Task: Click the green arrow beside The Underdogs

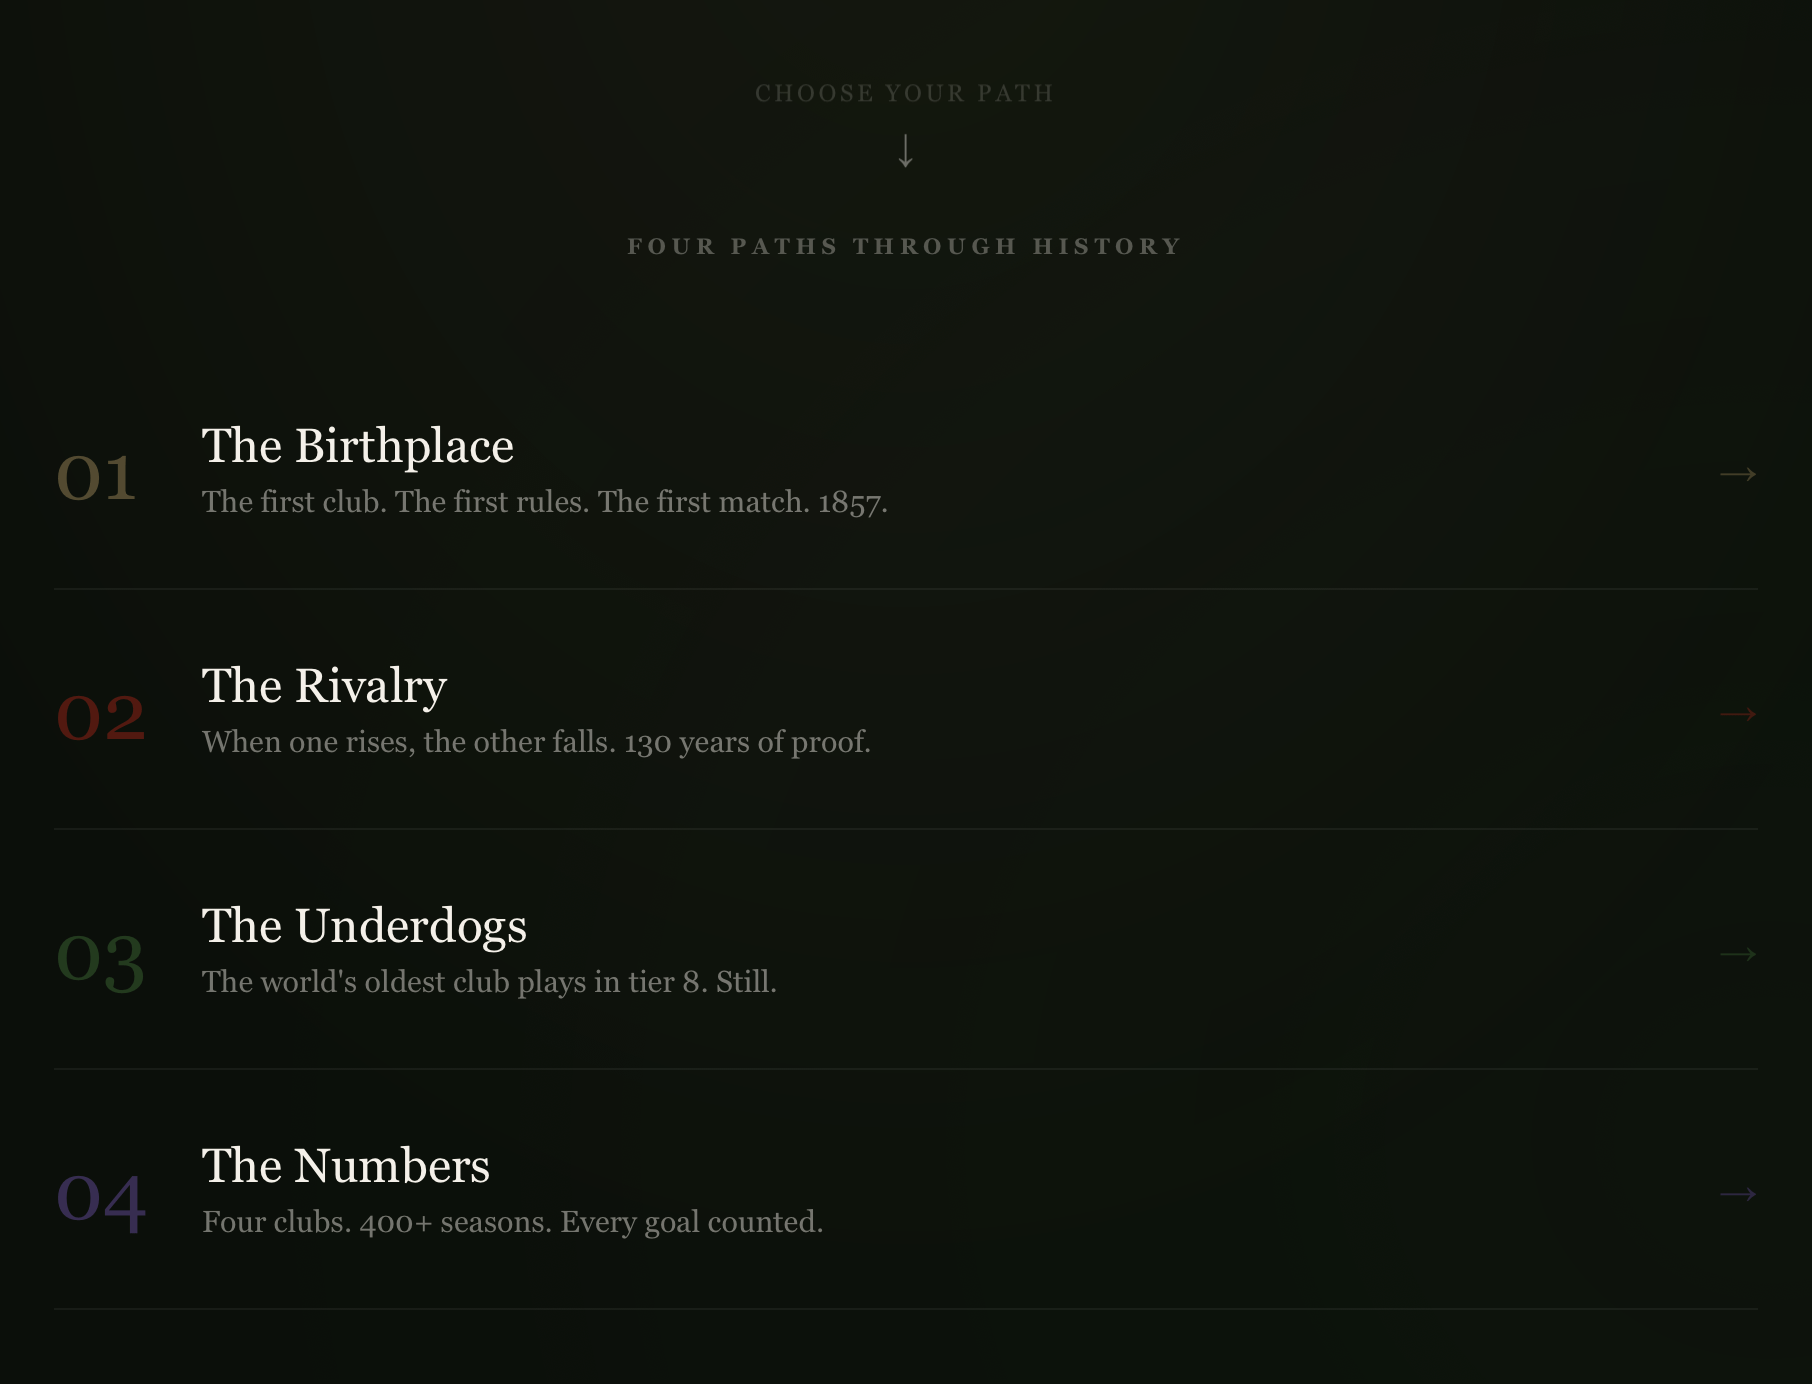Action: [x=1737, y=954]
